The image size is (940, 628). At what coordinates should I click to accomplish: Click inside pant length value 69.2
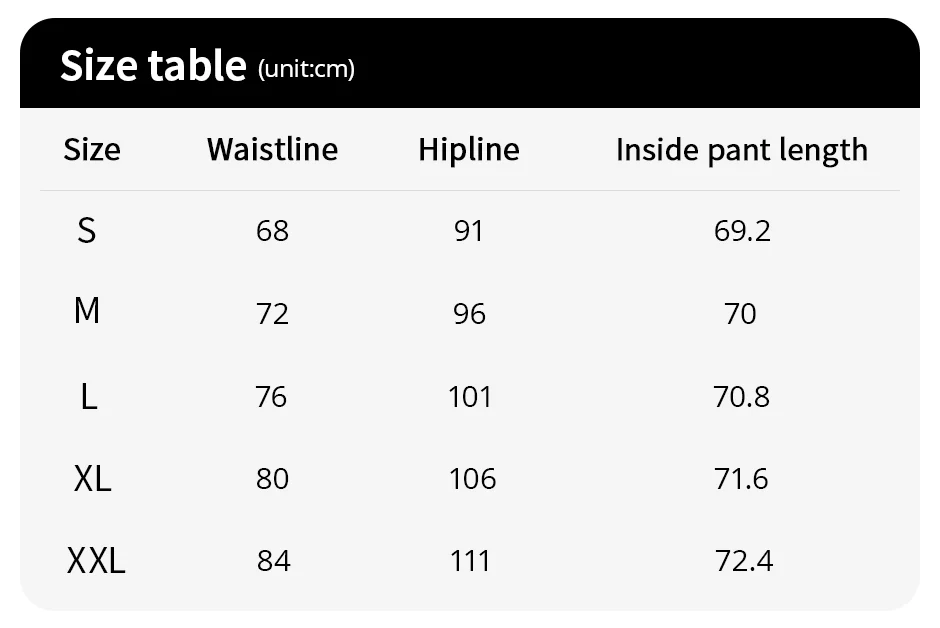tap(742, 232)
